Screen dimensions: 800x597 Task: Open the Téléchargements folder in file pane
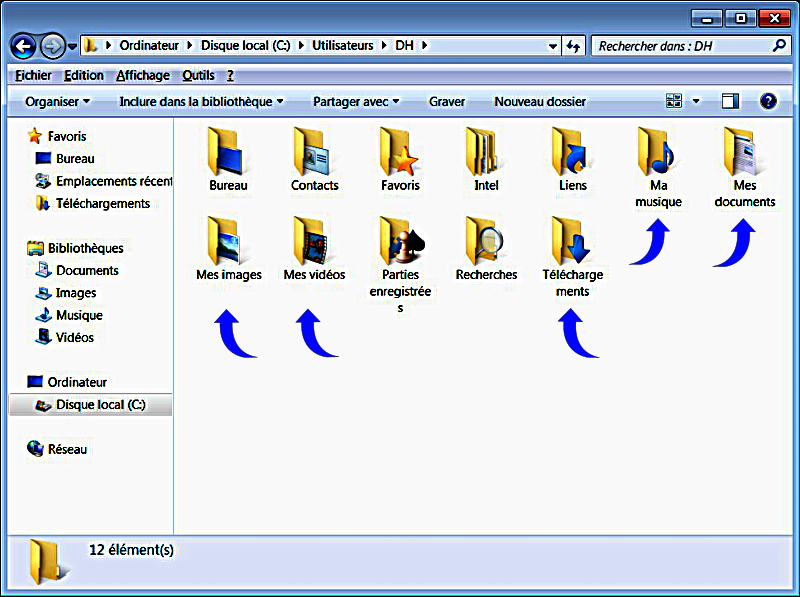pos(572,241)
